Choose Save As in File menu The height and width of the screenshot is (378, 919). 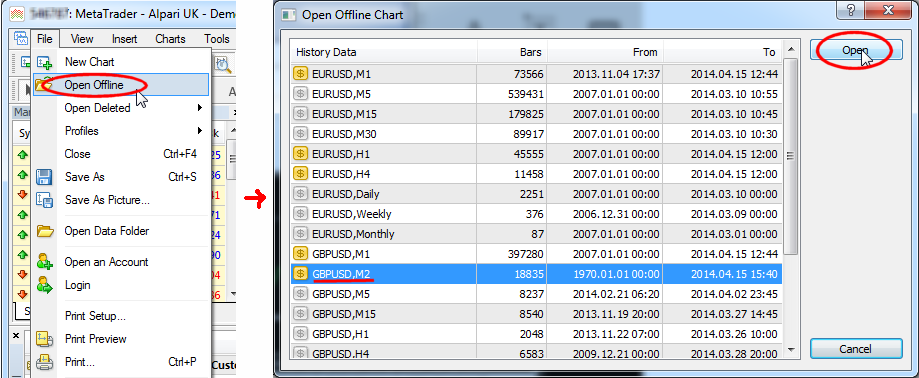coord(121,176)
